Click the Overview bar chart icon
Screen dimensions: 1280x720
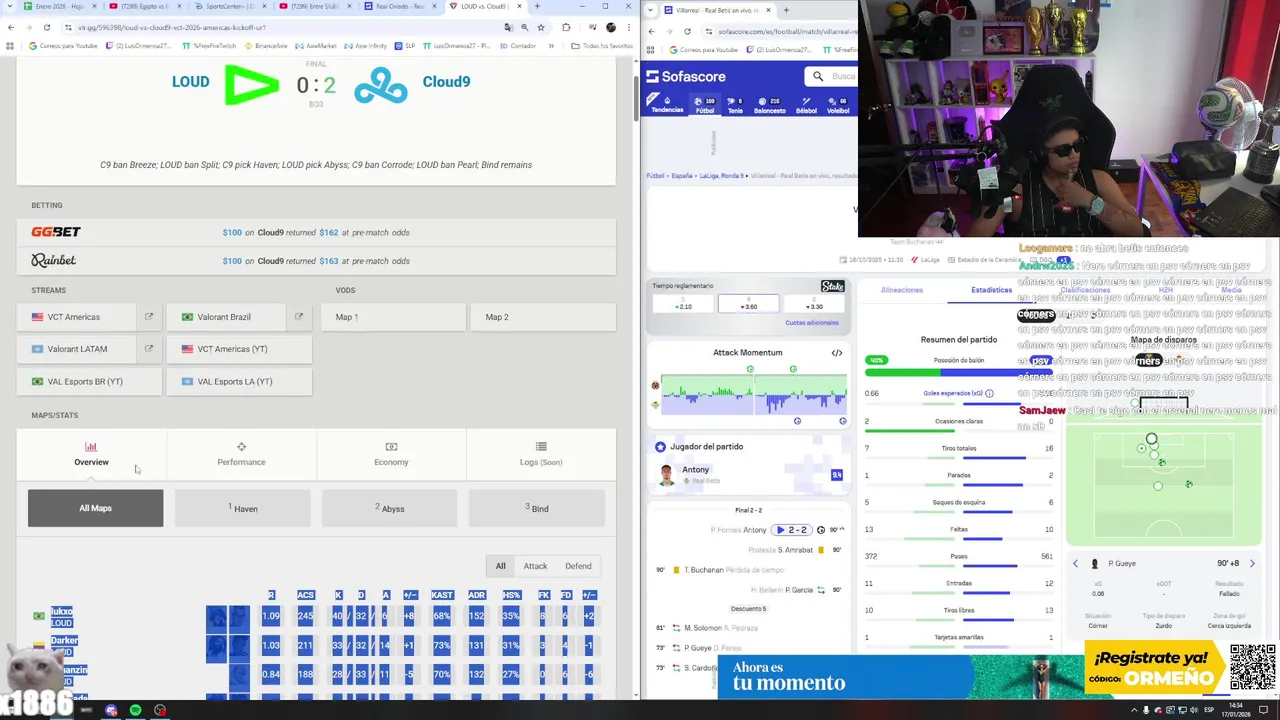point(91,447)
